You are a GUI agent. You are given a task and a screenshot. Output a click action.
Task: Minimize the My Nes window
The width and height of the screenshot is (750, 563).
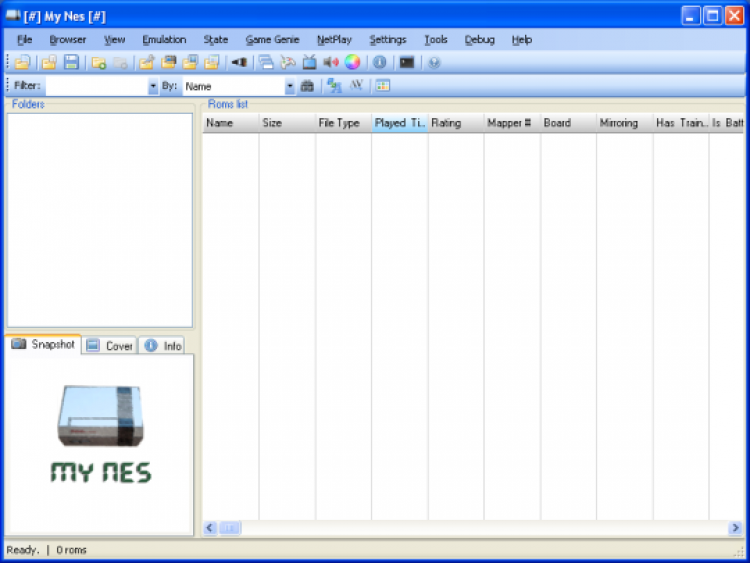(x=690, y=16)
